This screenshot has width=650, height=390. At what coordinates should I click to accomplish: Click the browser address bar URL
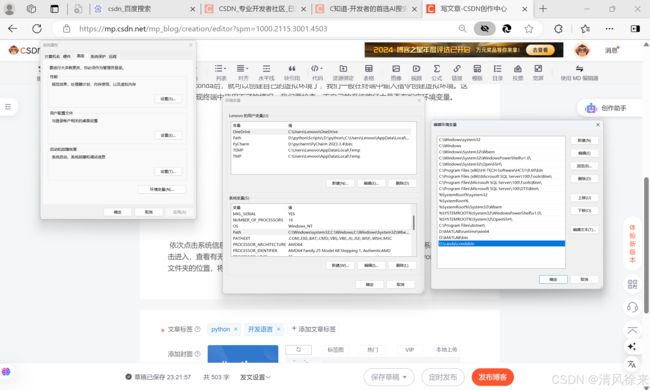[x=203, y=29]
